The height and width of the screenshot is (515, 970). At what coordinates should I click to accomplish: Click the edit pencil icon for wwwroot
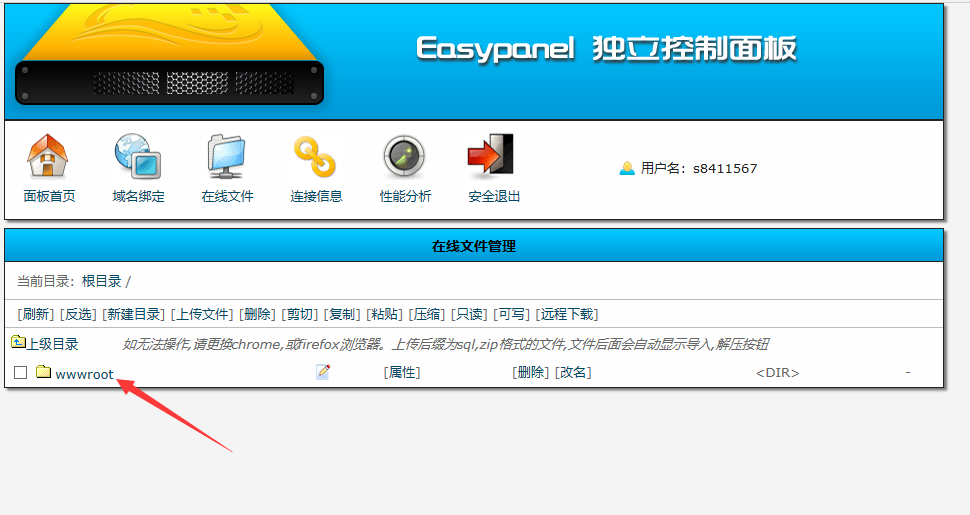(x=322, y=371)
